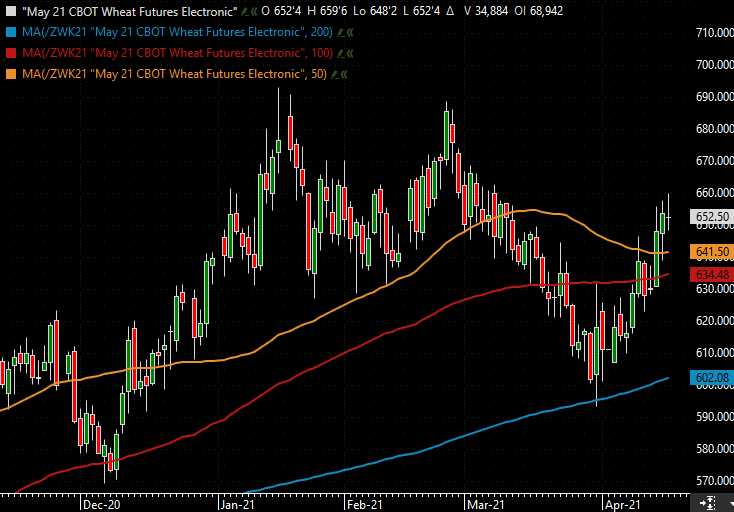Open the MA 100 study edit pencil

click(x=341, y=53)
